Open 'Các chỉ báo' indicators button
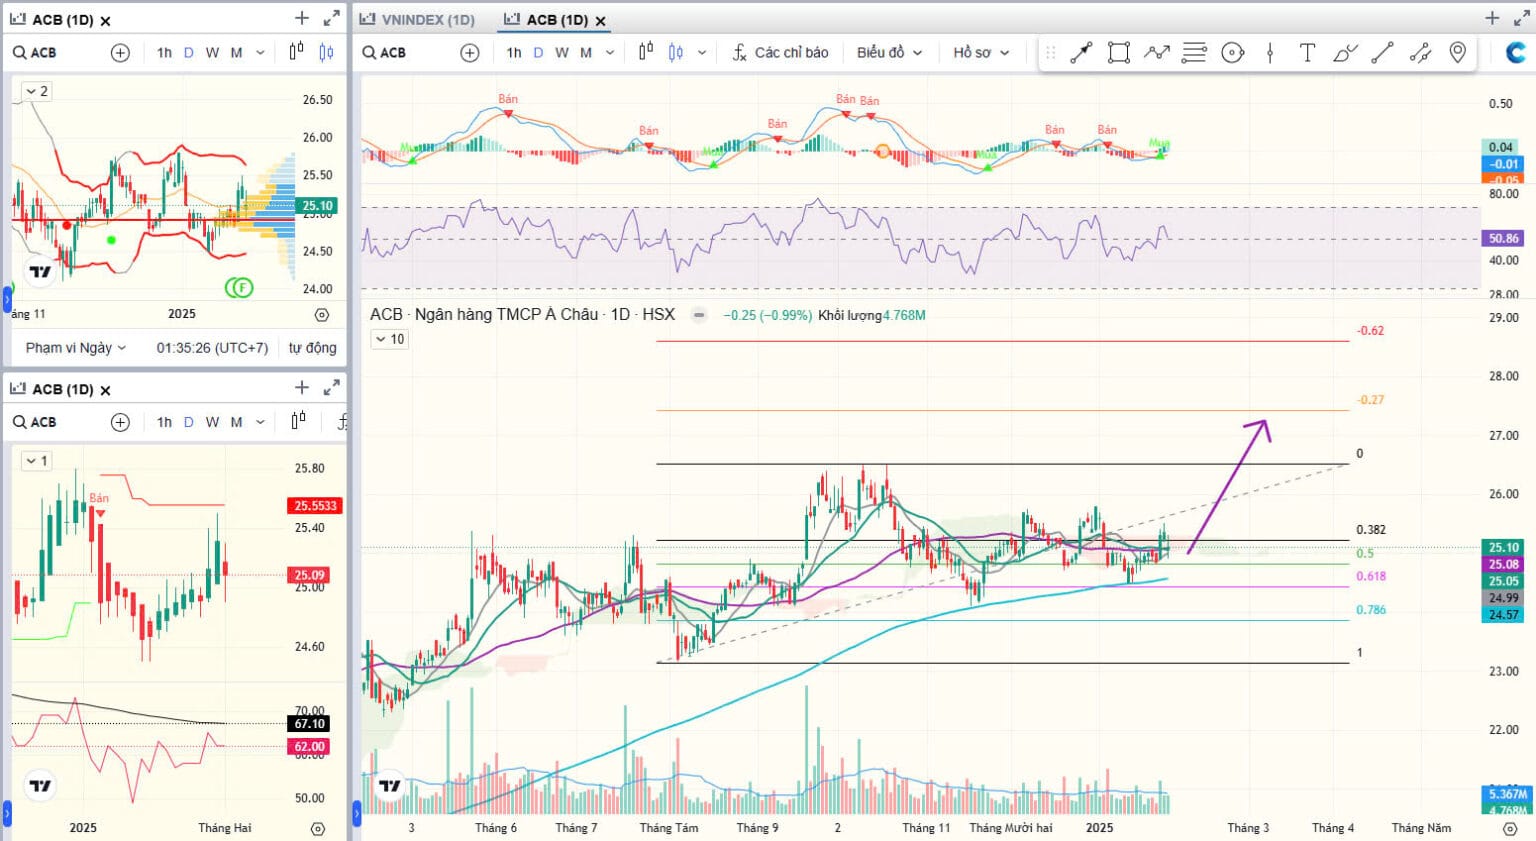Image resolution: width=1536 pixels, height=841 pixels. point(780,53)
